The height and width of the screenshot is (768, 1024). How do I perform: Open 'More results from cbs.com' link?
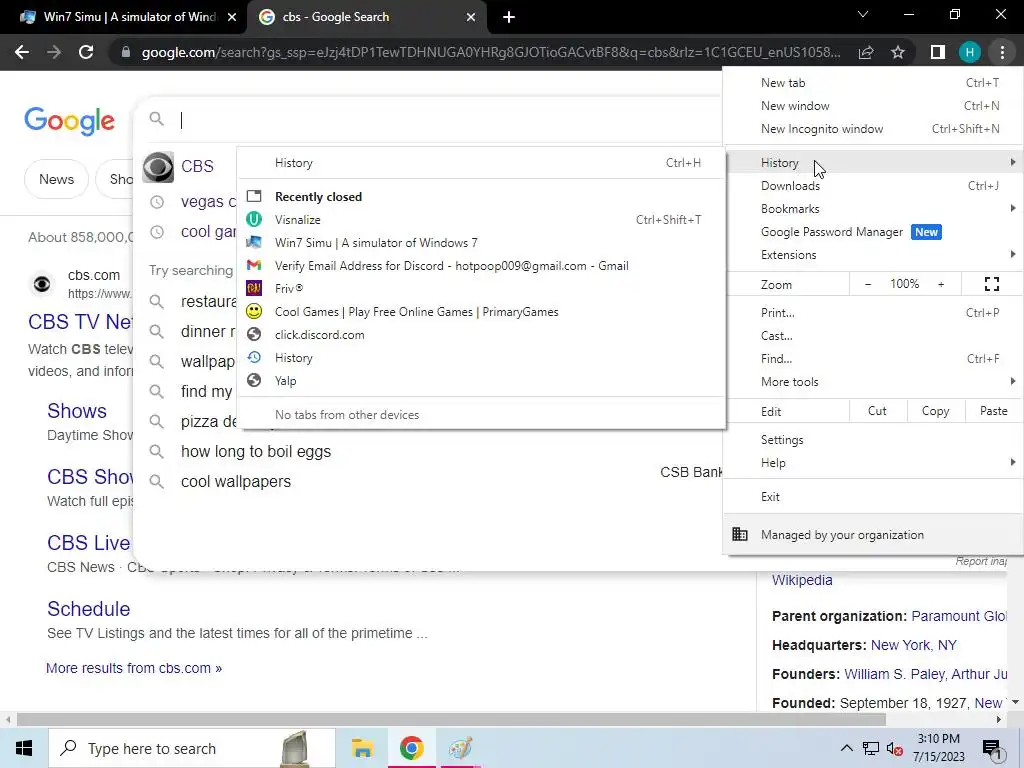(134, 668)
